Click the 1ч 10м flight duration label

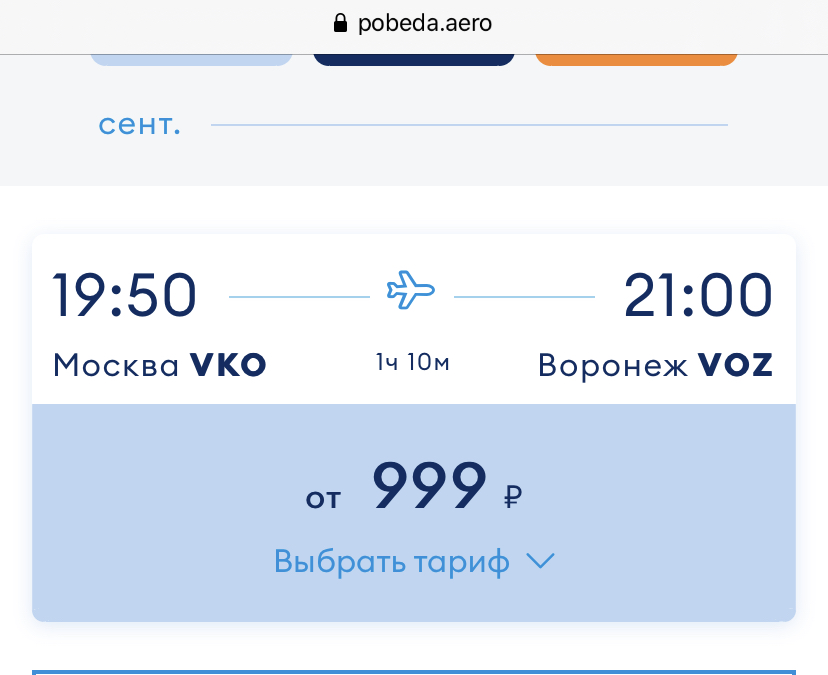[412, 362]
